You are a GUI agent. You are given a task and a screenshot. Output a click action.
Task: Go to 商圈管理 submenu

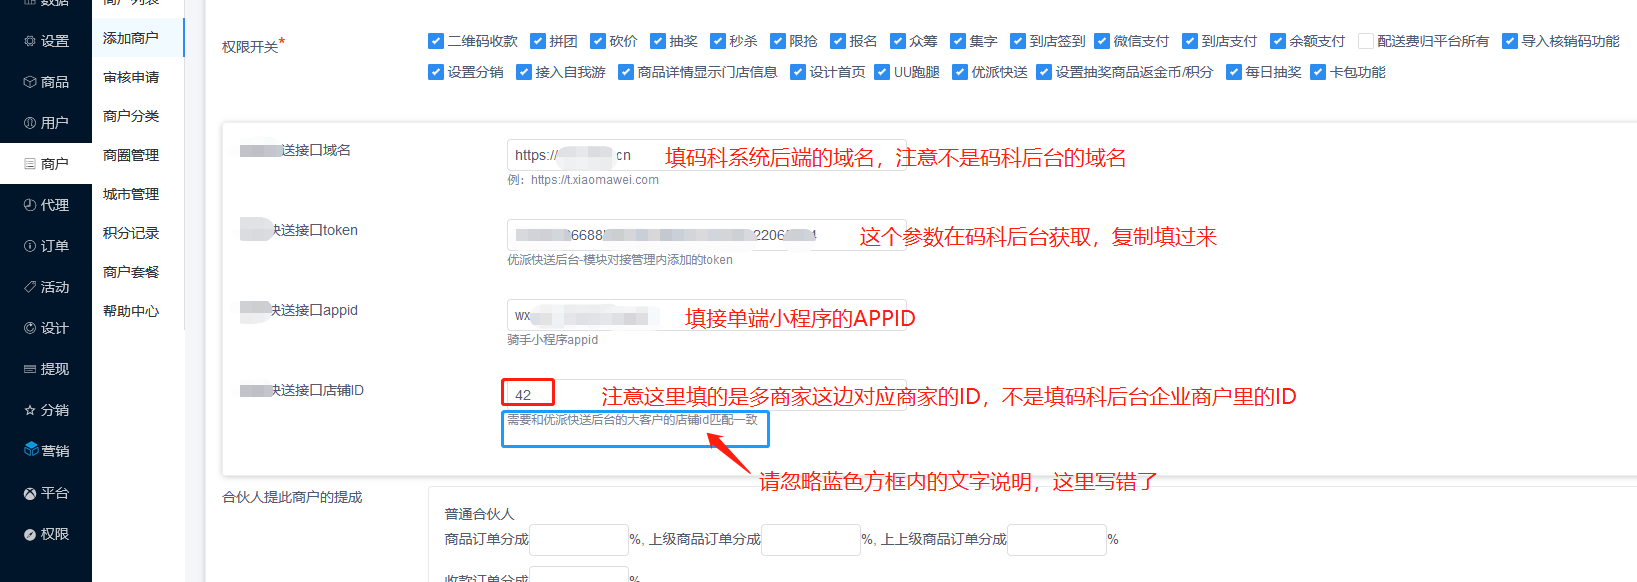tap(131, 155)
